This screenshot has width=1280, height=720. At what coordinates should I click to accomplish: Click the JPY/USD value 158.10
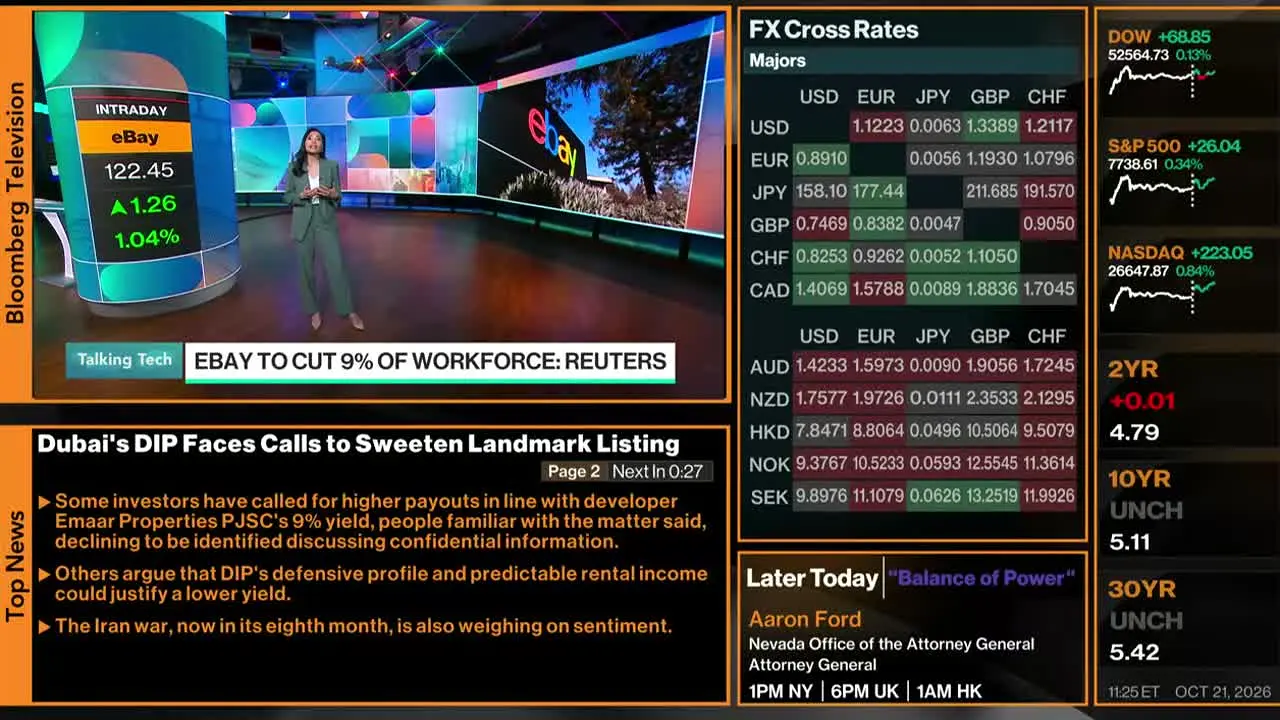(820, 191)
